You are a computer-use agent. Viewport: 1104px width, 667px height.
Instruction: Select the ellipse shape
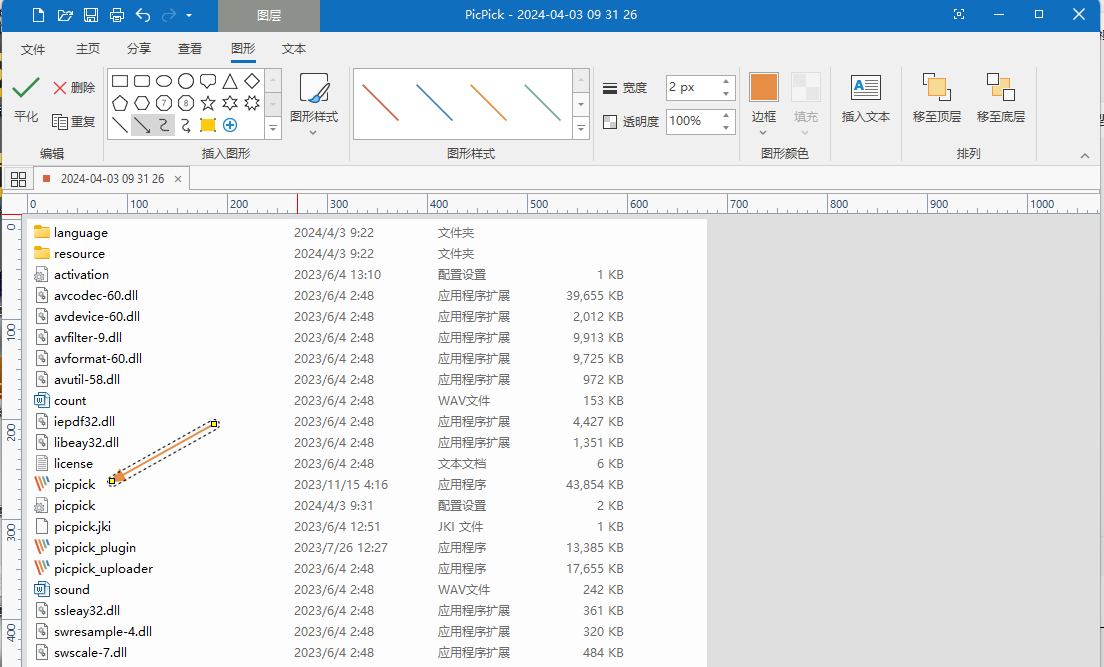(164, 81)
